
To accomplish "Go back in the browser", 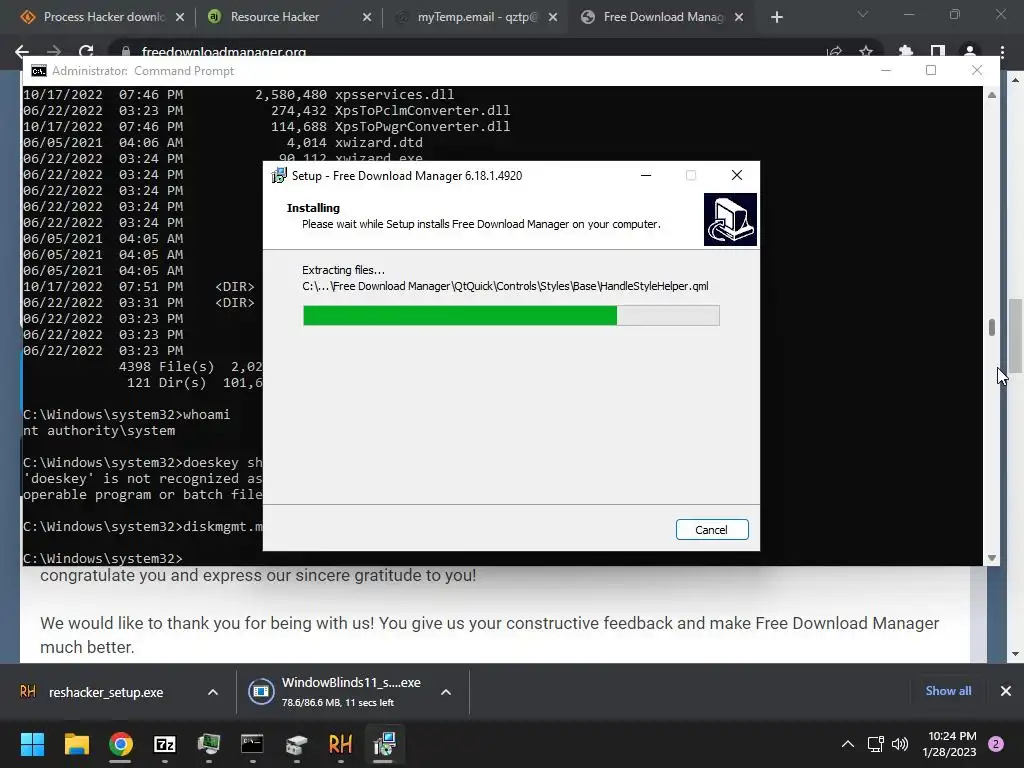I will 22,51.
